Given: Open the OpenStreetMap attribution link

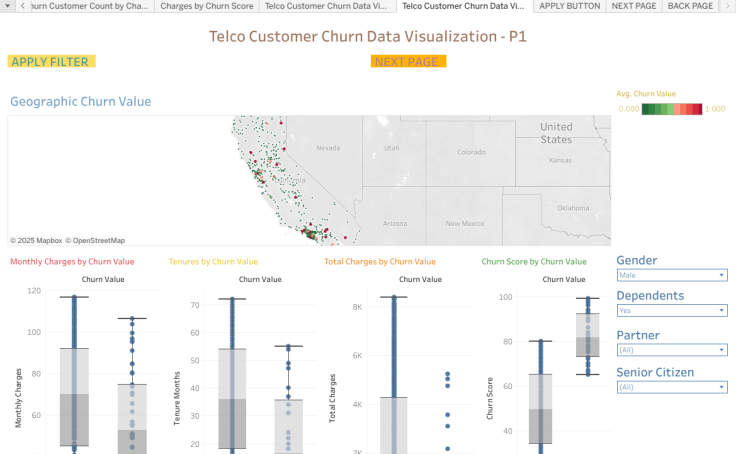Looking at the screenshot, I should point(95,240).
